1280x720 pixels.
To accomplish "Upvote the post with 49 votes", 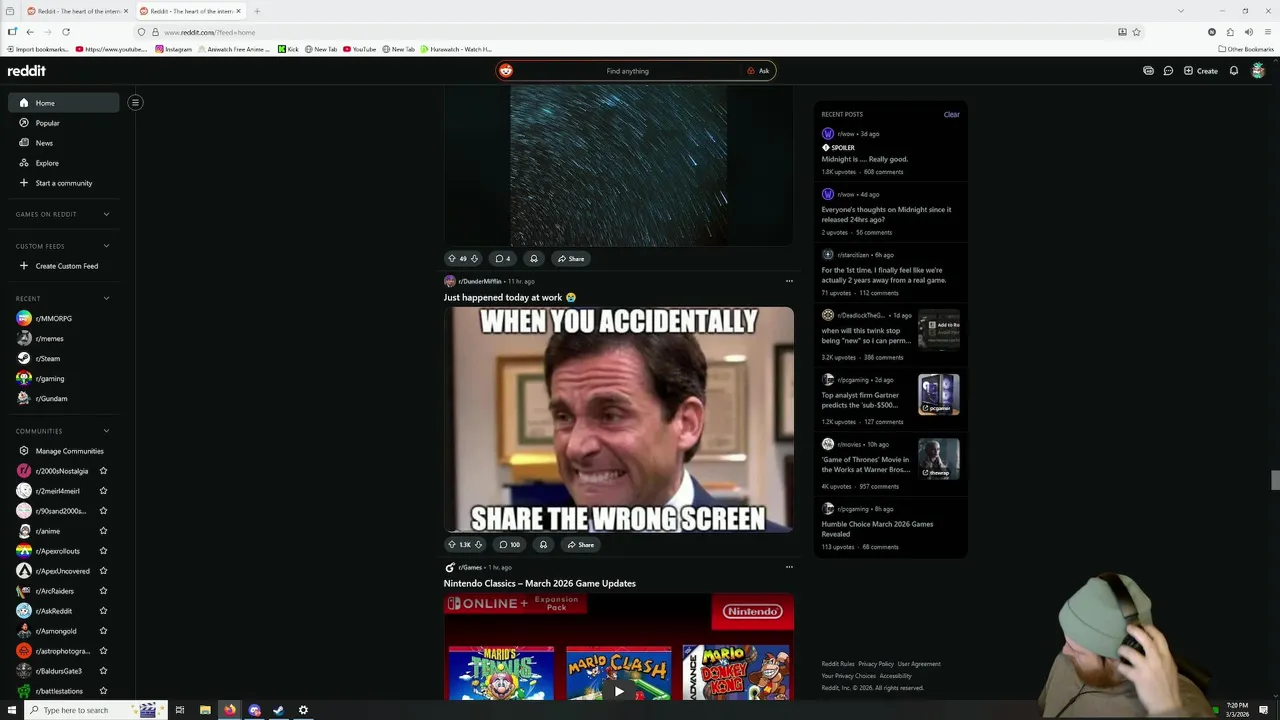I will click(x=451, y=259).
